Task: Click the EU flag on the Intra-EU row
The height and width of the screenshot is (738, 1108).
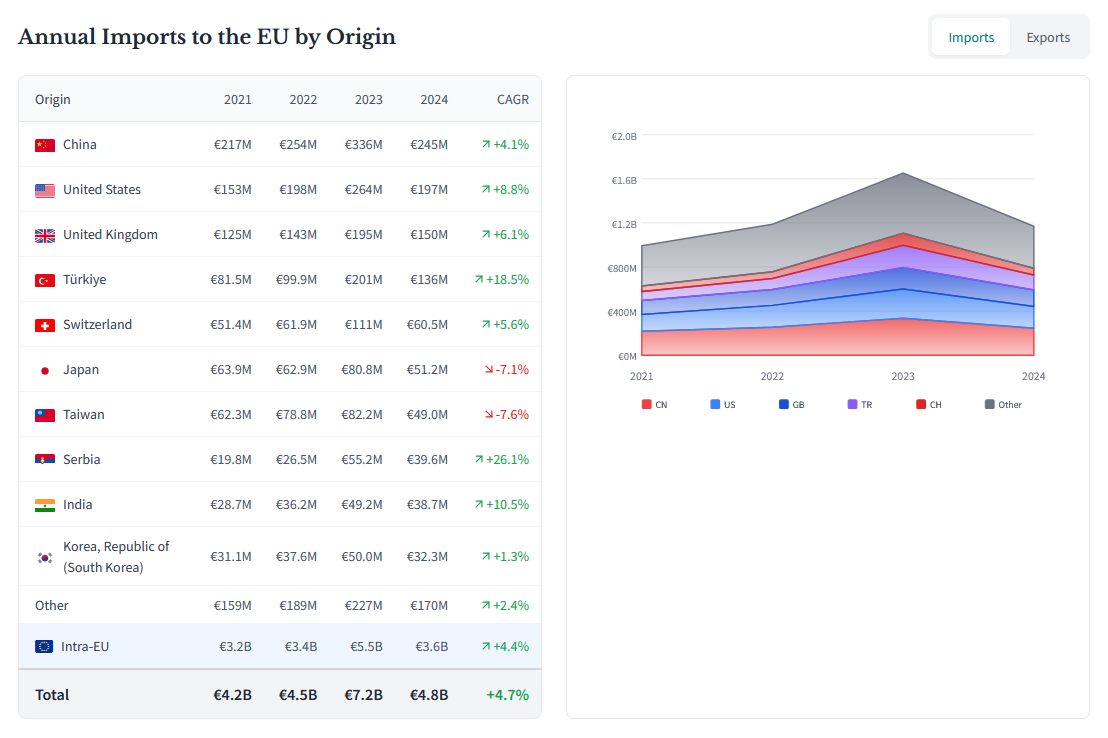Action: pyautogui.click(x=44, y=646)
